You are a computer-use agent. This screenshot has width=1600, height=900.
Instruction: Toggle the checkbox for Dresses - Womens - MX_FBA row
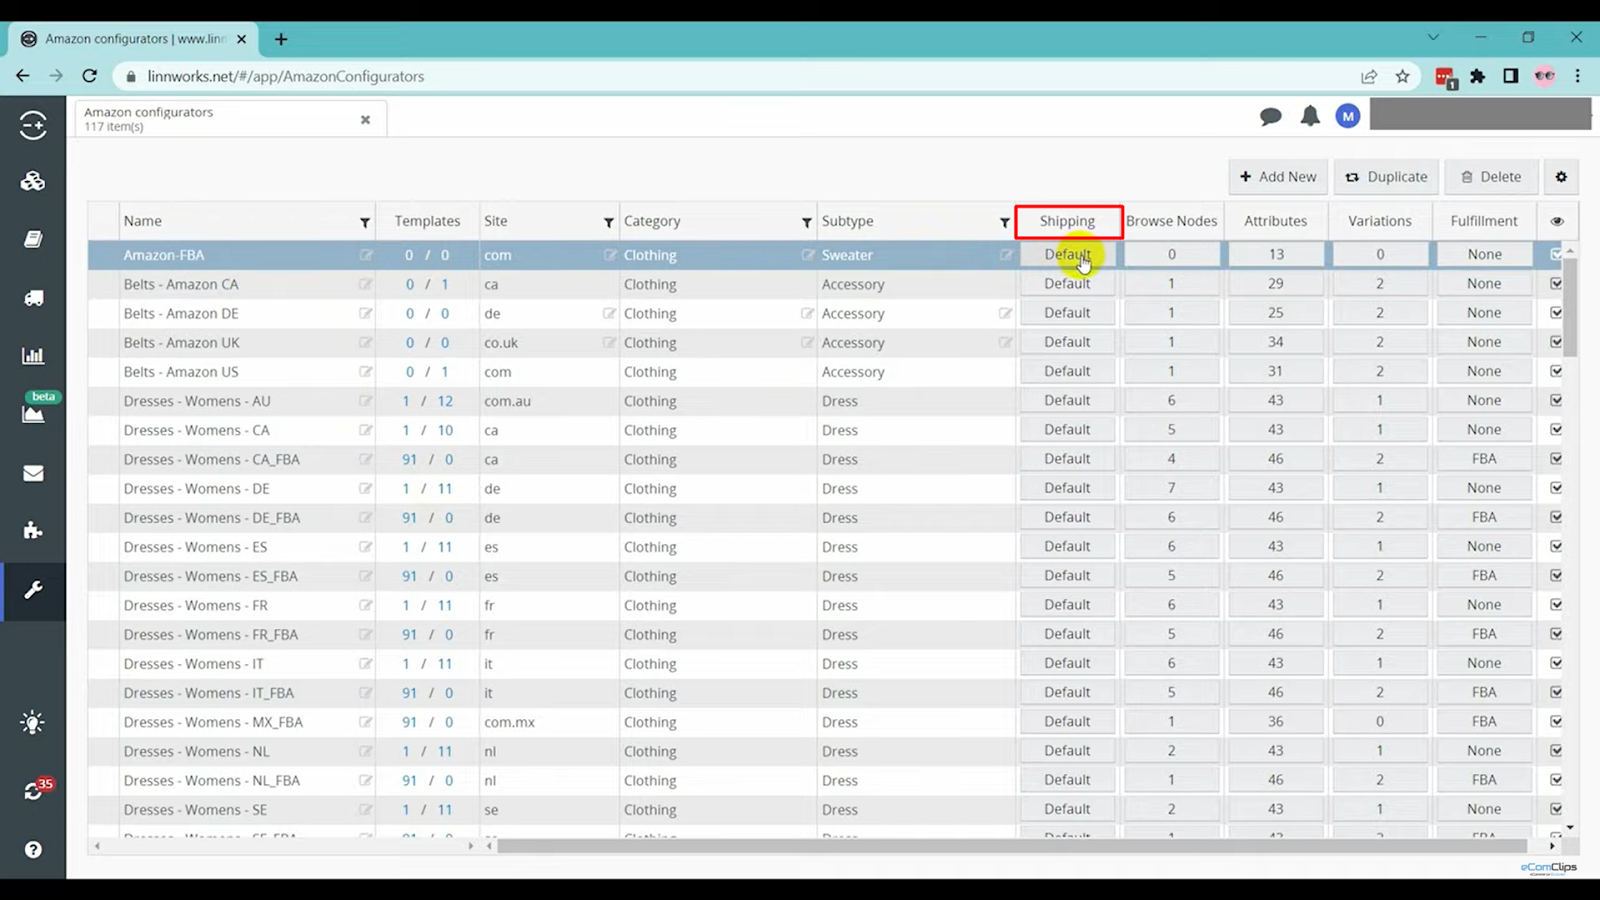1556,721
